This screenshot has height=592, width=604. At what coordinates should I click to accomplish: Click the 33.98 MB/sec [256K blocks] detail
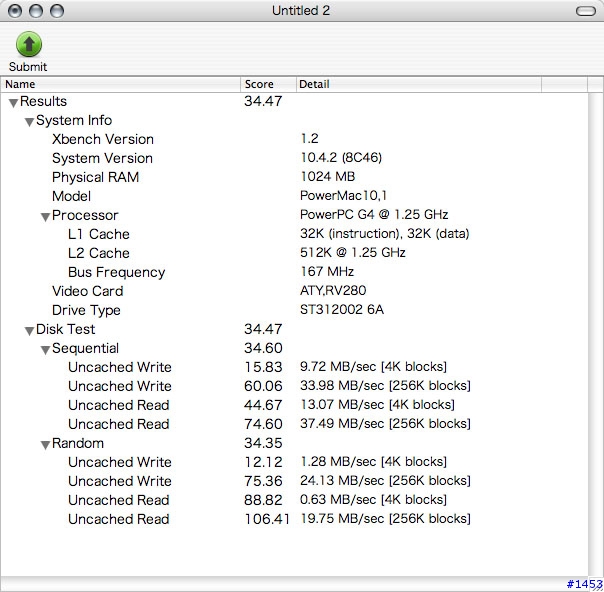[x=385, y=386]
